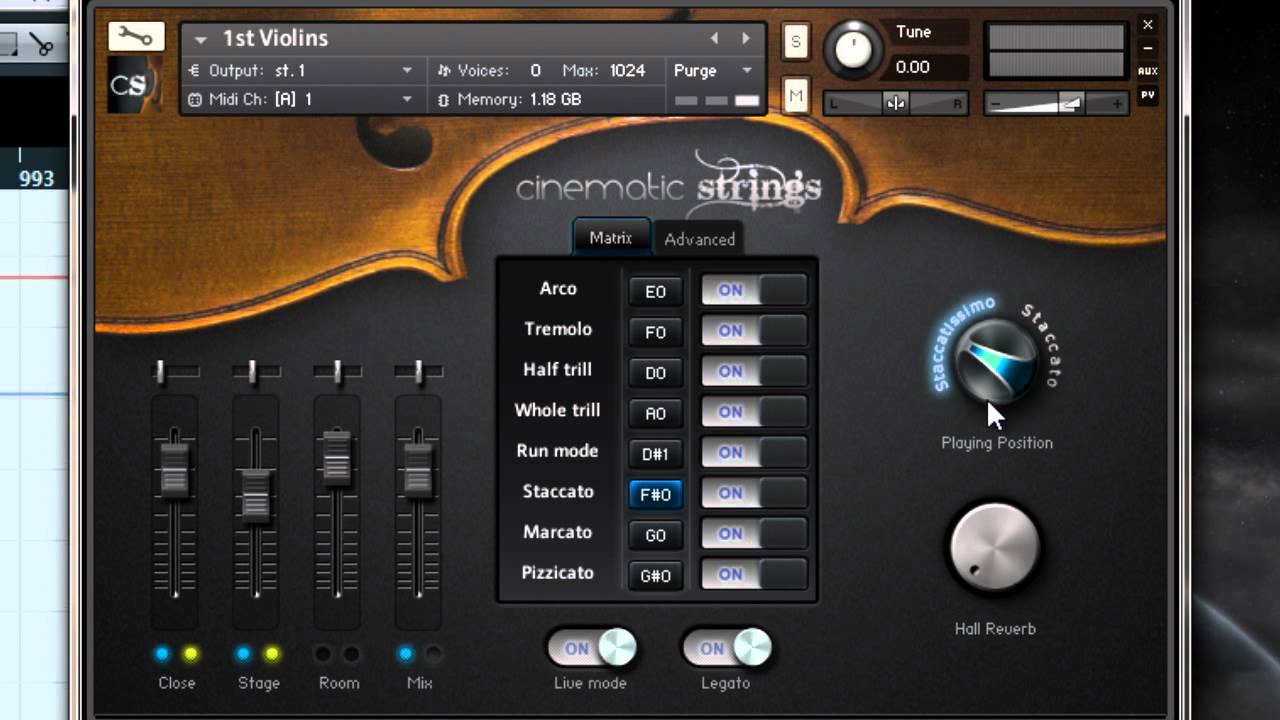Screen dimensions: 1280x720
Task: Click the Mix pan slider
Action: pos(418,372)
